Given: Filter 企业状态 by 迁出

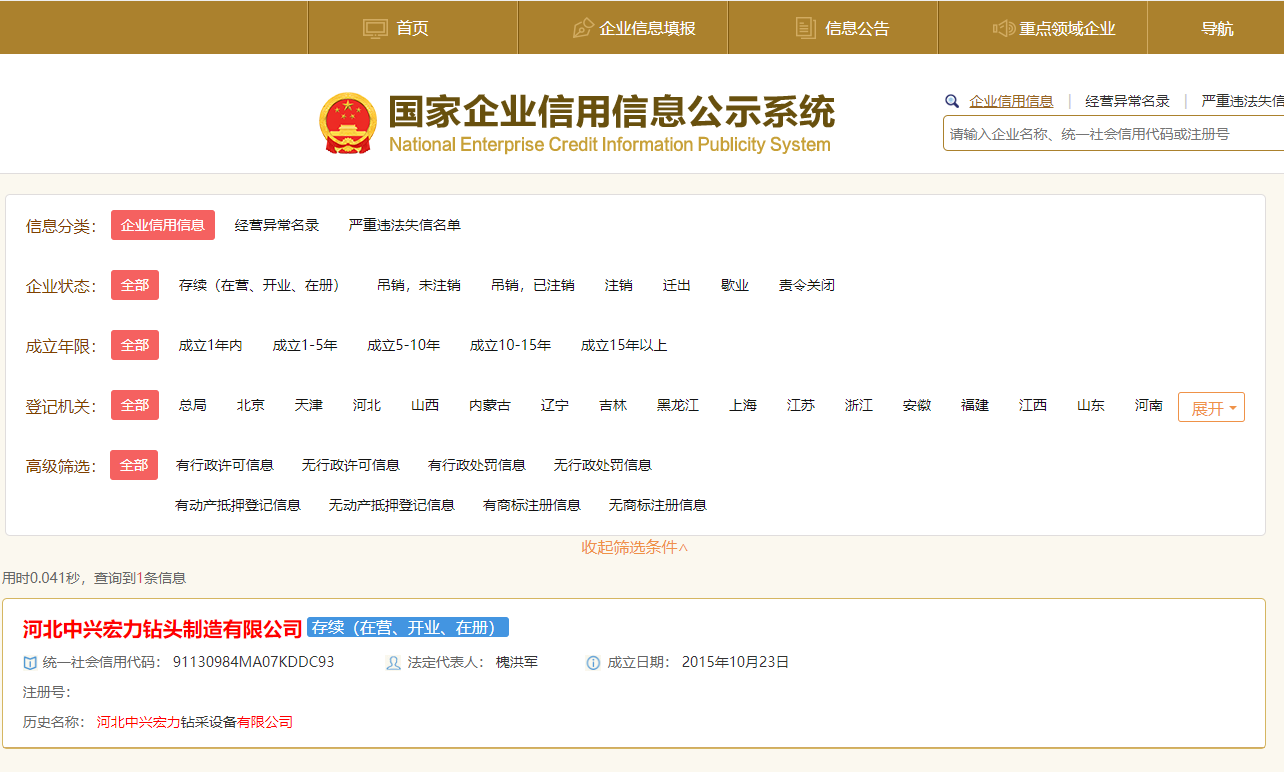Looking at the screenshot, I should coord(677,285).
